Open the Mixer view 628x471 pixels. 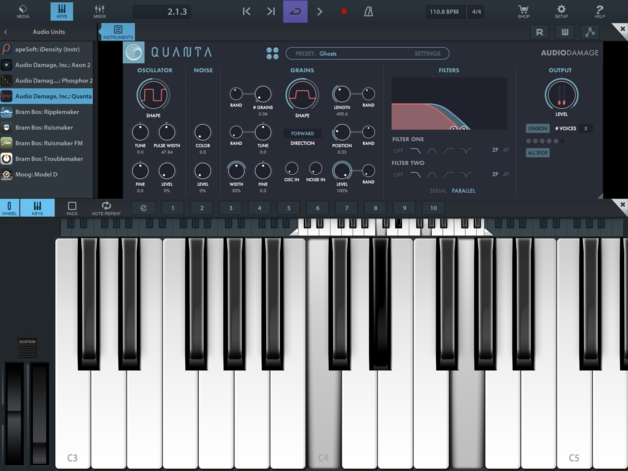tap(99, 11)
